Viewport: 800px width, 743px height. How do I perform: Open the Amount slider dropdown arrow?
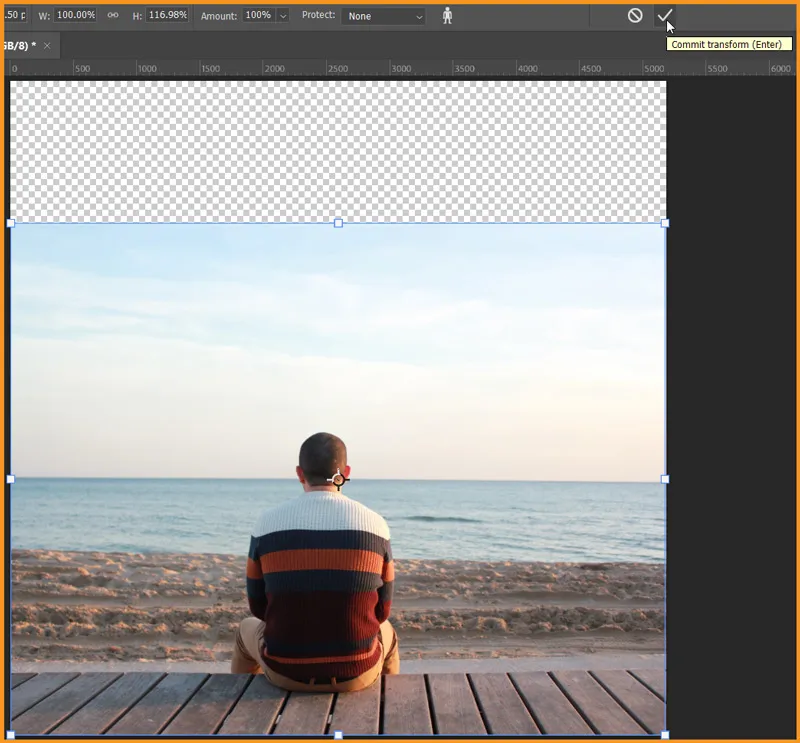coord(282,16)
